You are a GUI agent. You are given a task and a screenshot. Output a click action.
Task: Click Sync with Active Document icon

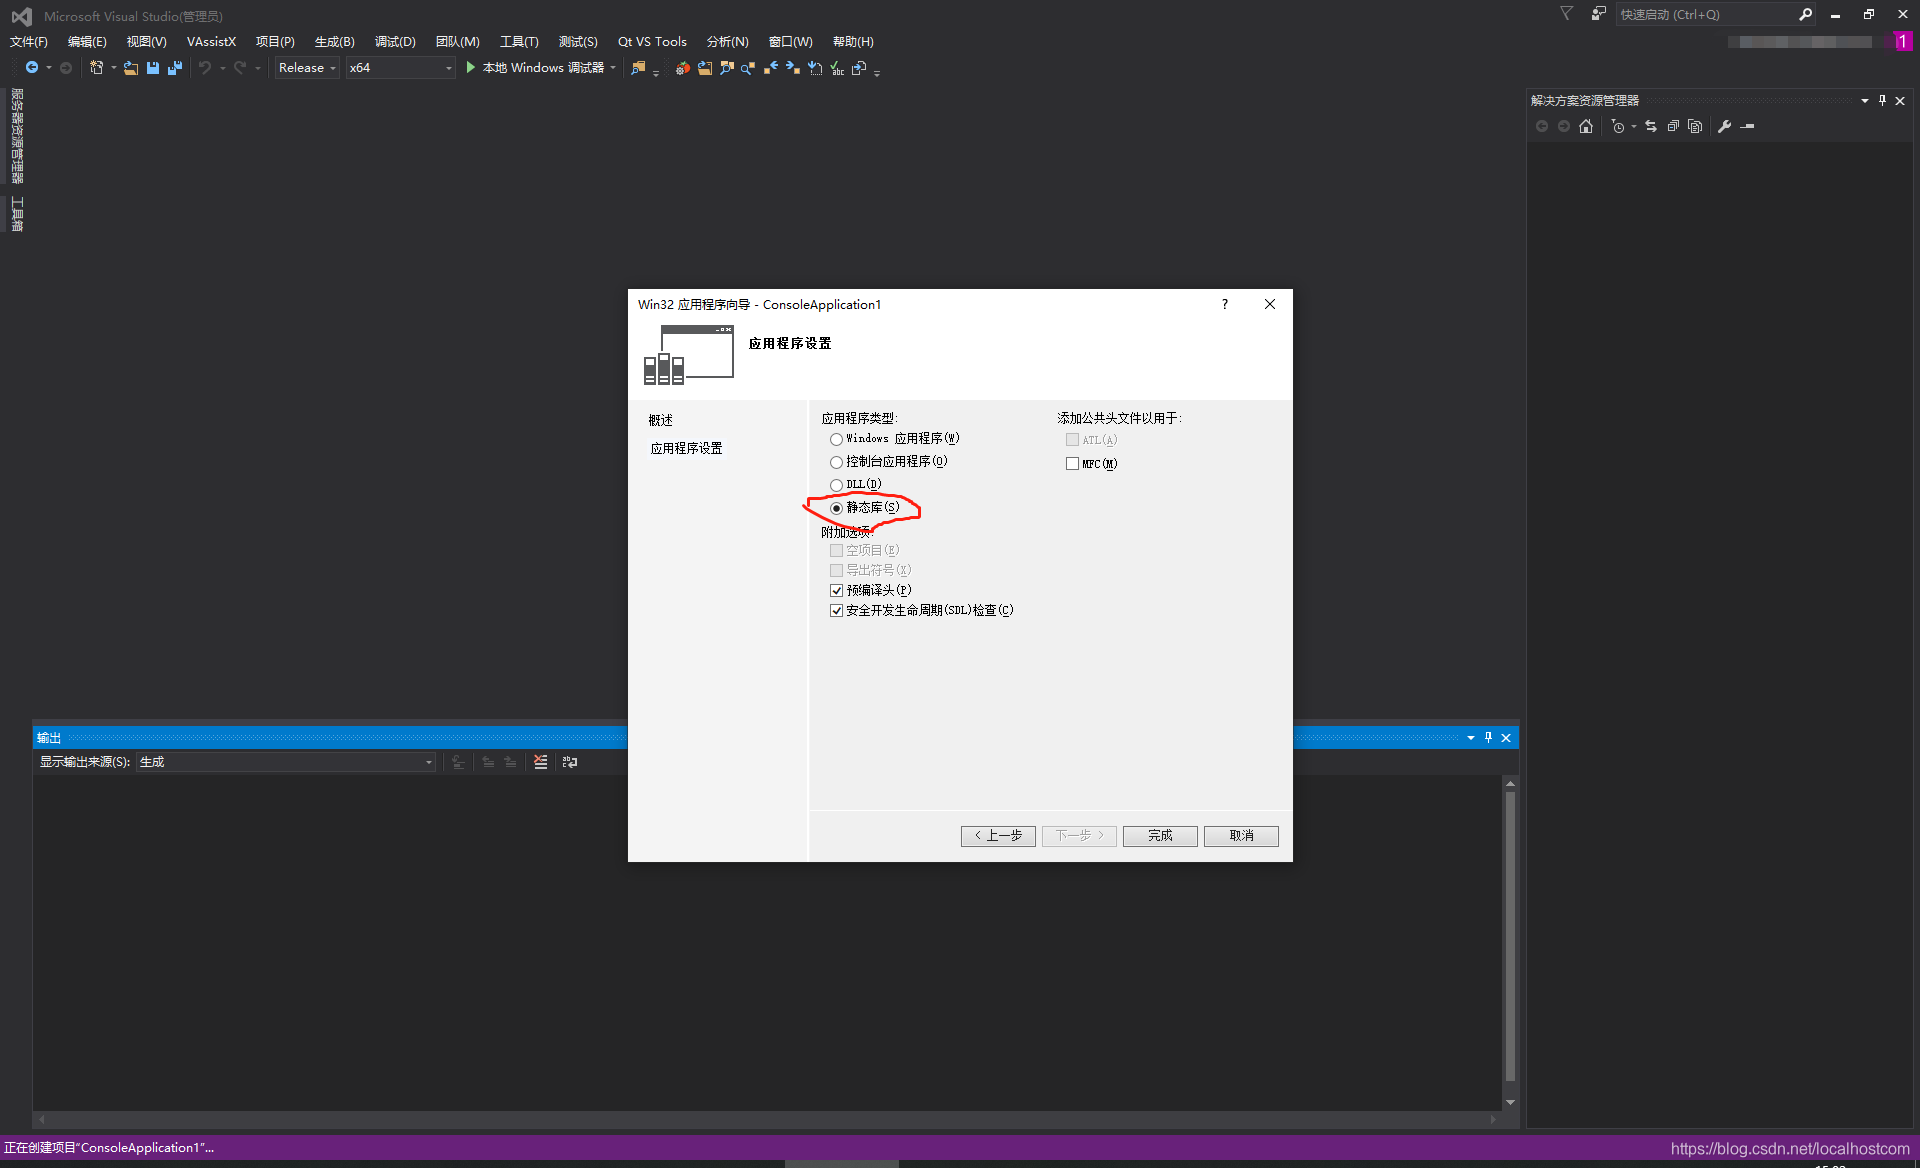(1651, 126)
